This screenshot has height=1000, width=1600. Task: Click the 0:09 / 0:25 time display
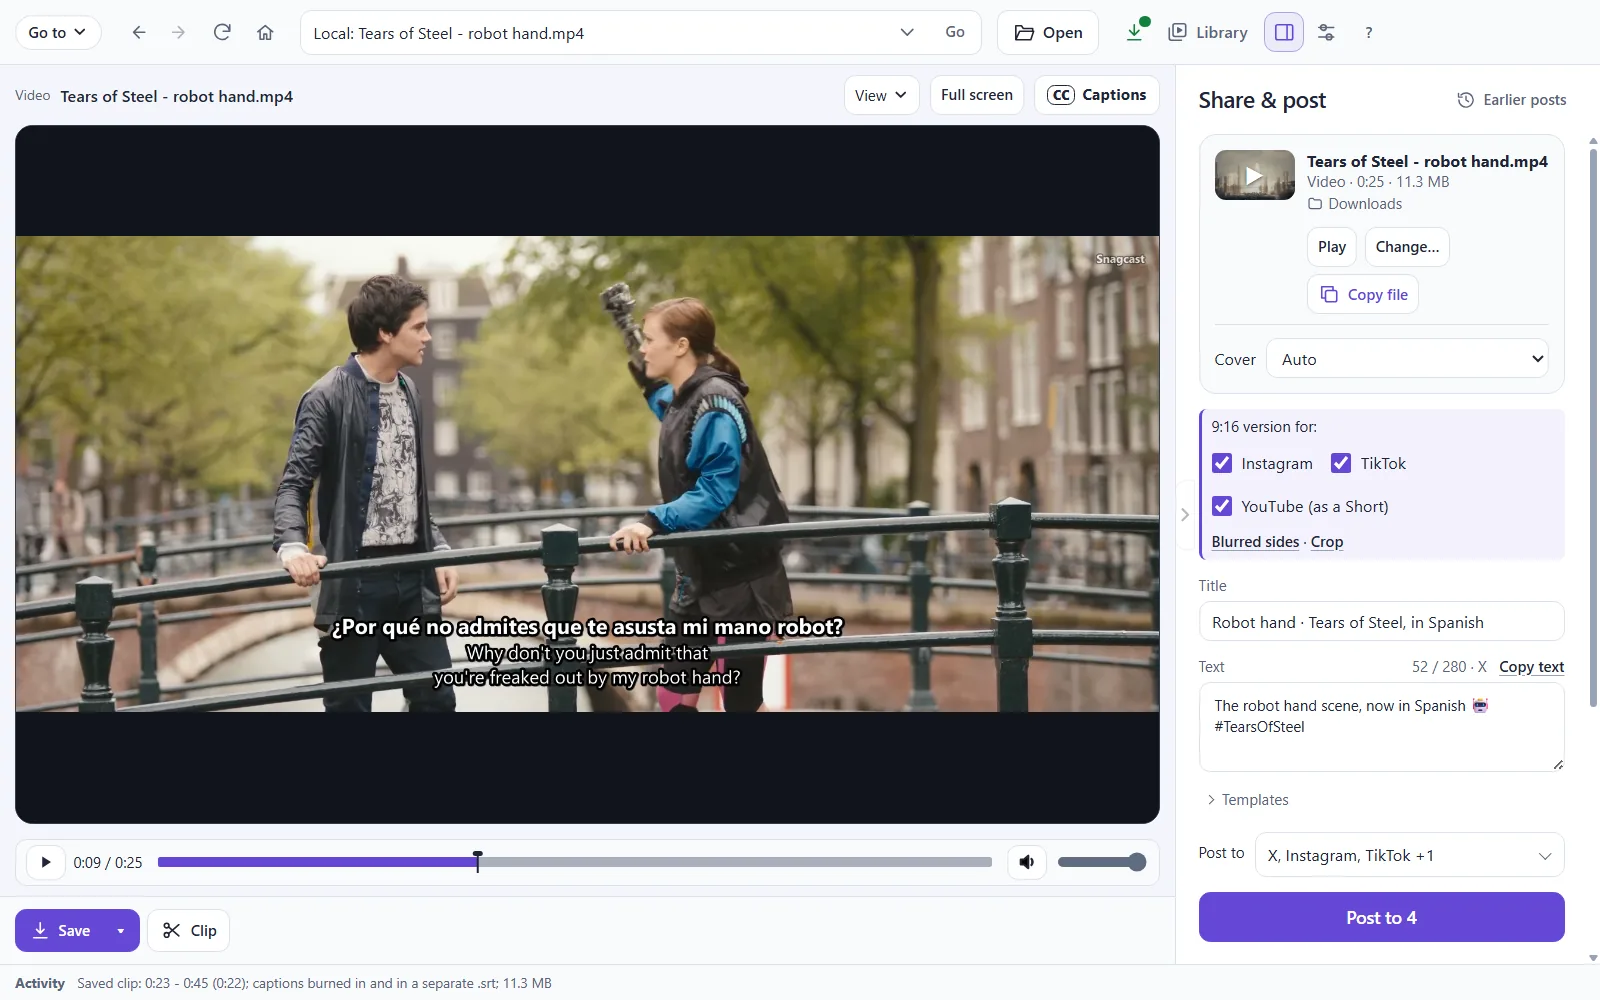[108, 862]
